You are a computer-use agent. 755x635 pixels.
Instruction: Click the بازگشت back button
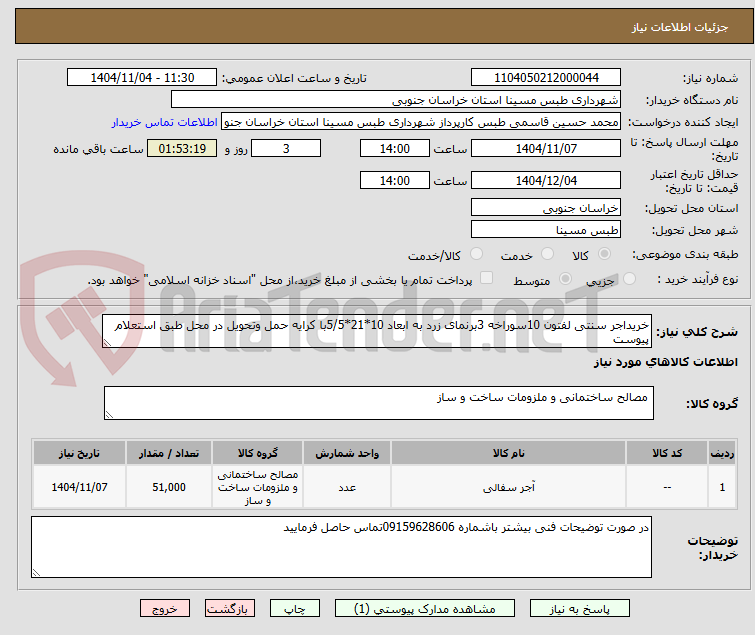[230, 609]
